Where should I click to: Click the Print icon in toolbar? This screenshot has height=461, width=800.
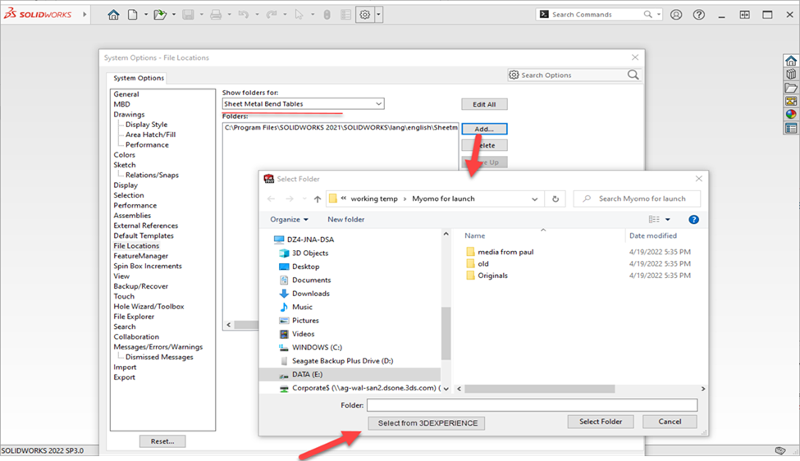216,15
